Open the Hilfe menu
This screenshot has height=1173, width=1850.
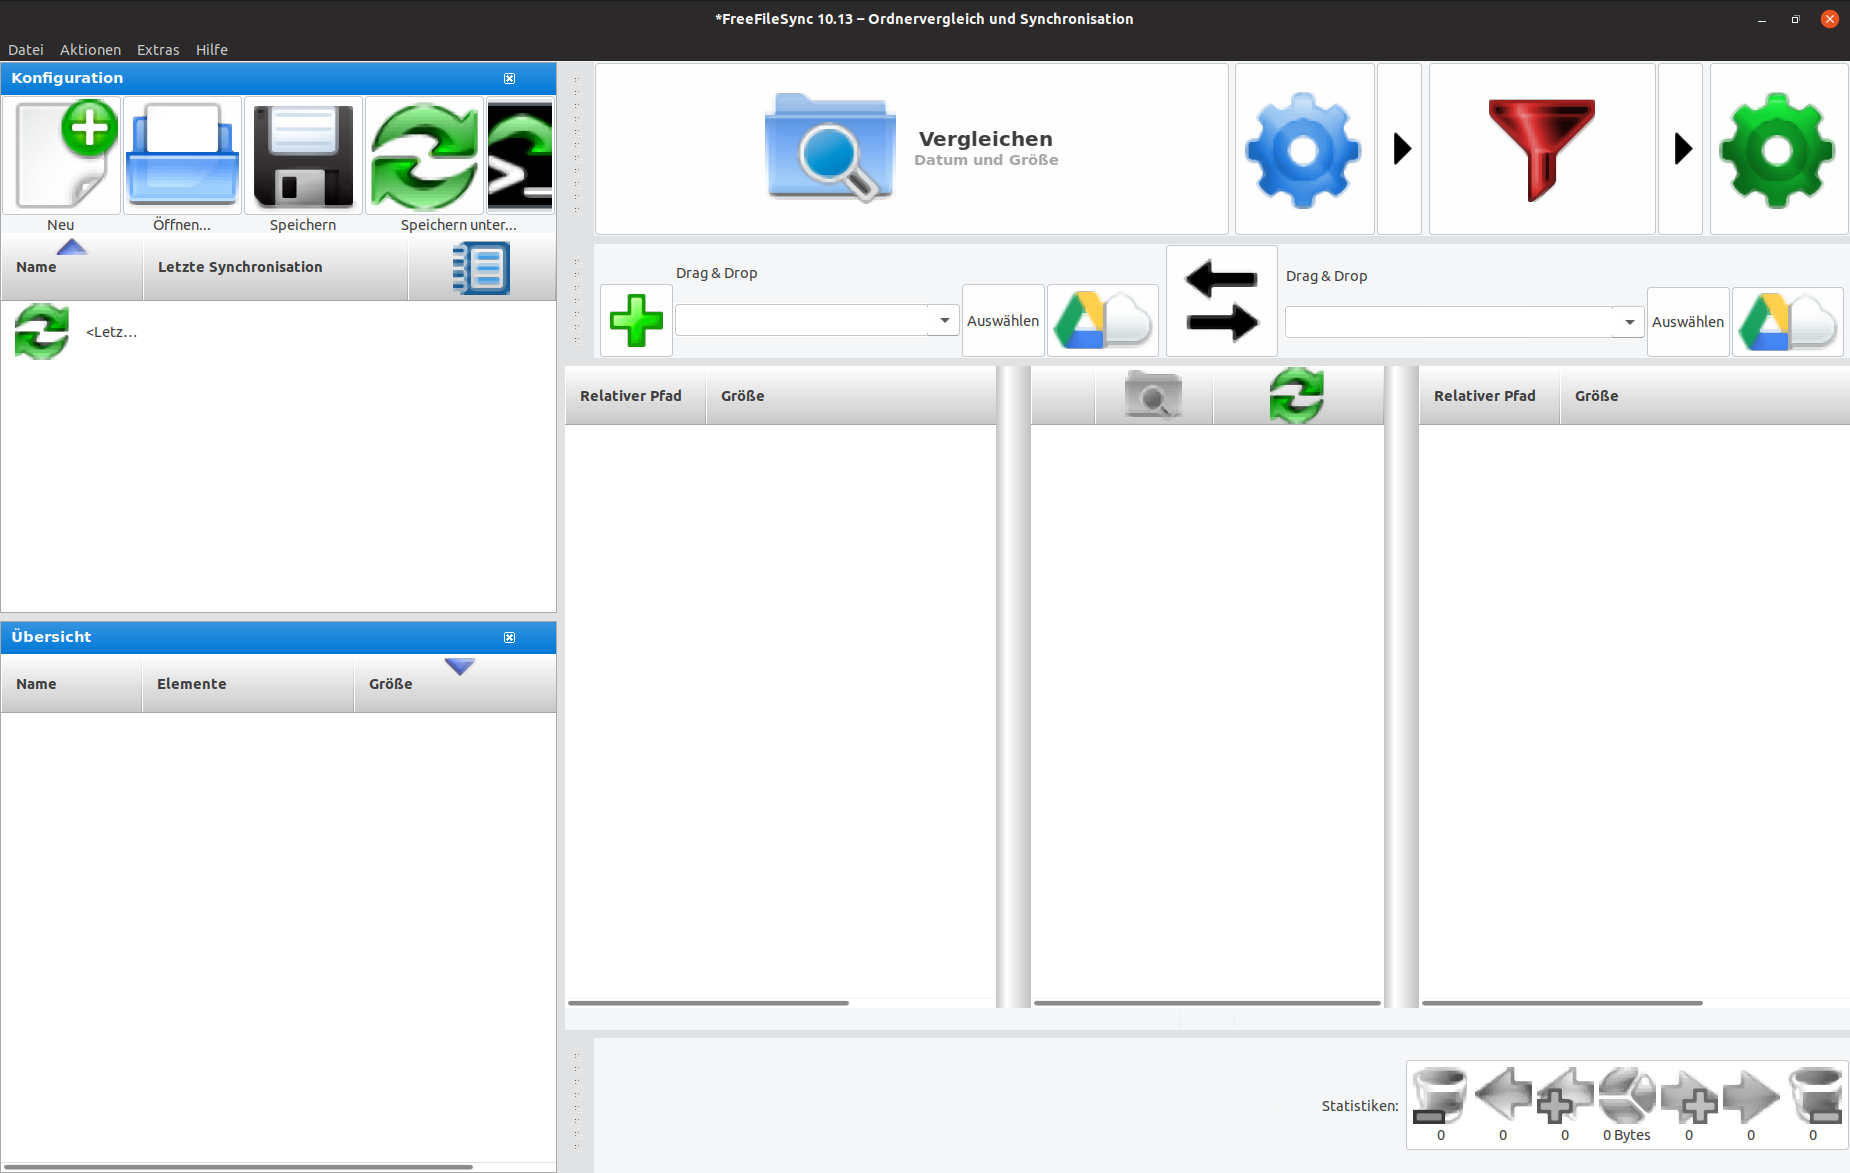(x=212, y=49)
